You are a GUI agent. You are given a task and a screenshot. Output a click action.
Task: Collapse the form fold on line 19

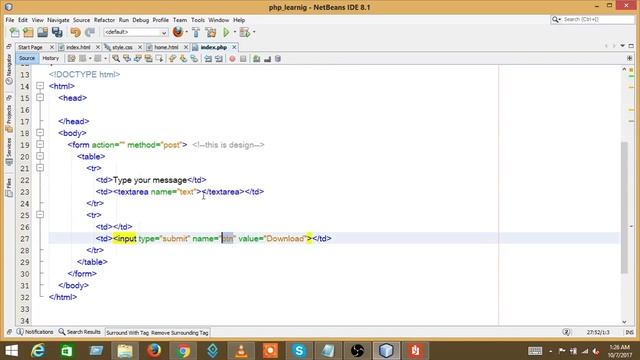click(40, 144)
